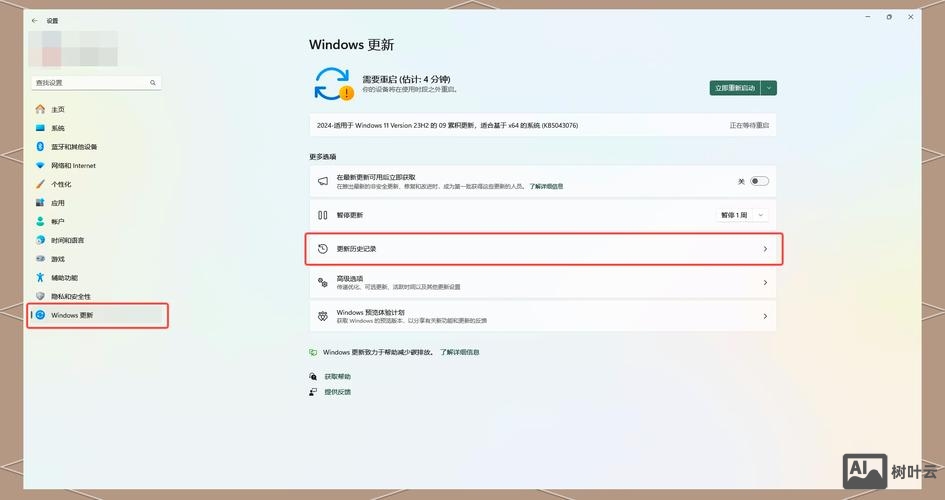
Task: Click 正在等待重启 status text
Action: [x=749, y=125]
